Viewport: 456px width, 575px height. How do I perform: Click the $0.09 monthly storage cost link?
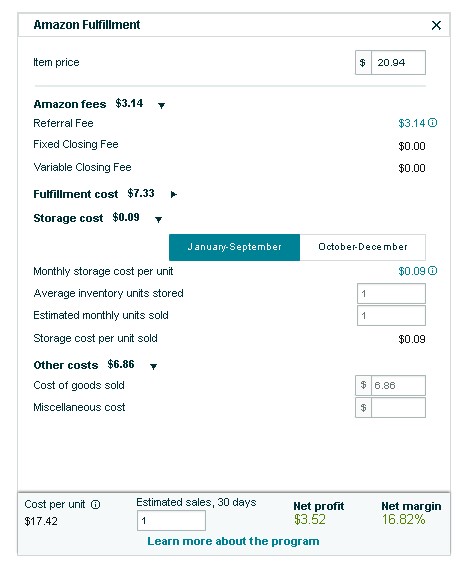pos(412,271)
